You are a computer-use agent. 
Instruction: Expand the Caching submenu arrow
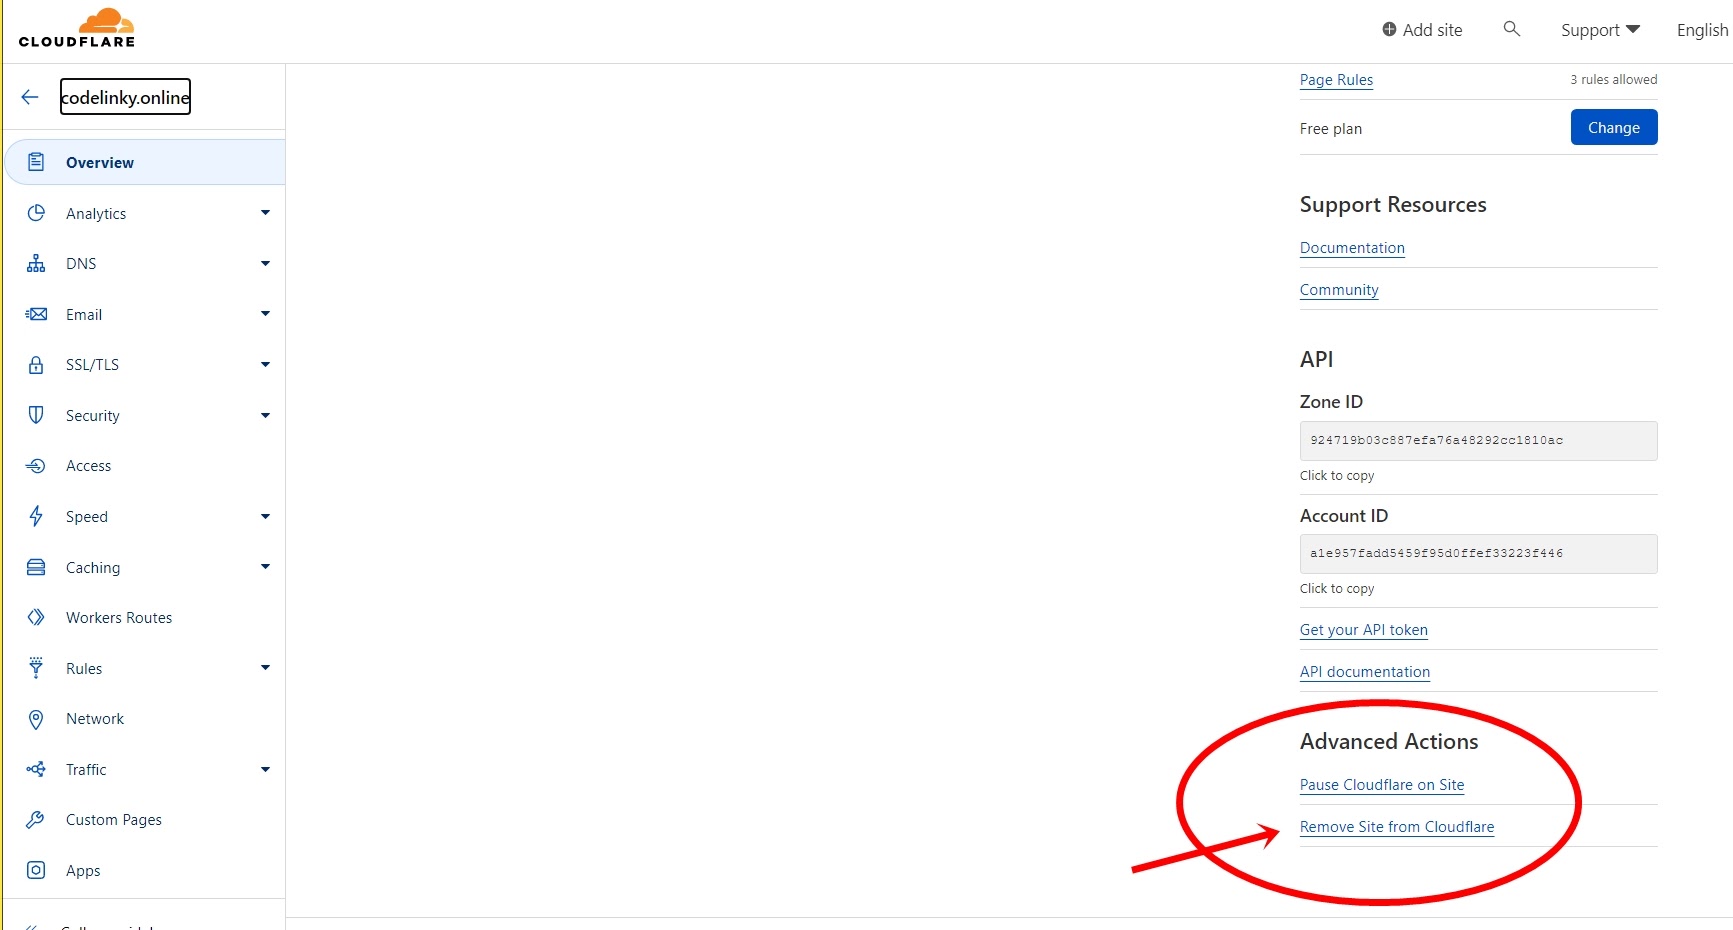pyautogui.click(x=265, y=567)
